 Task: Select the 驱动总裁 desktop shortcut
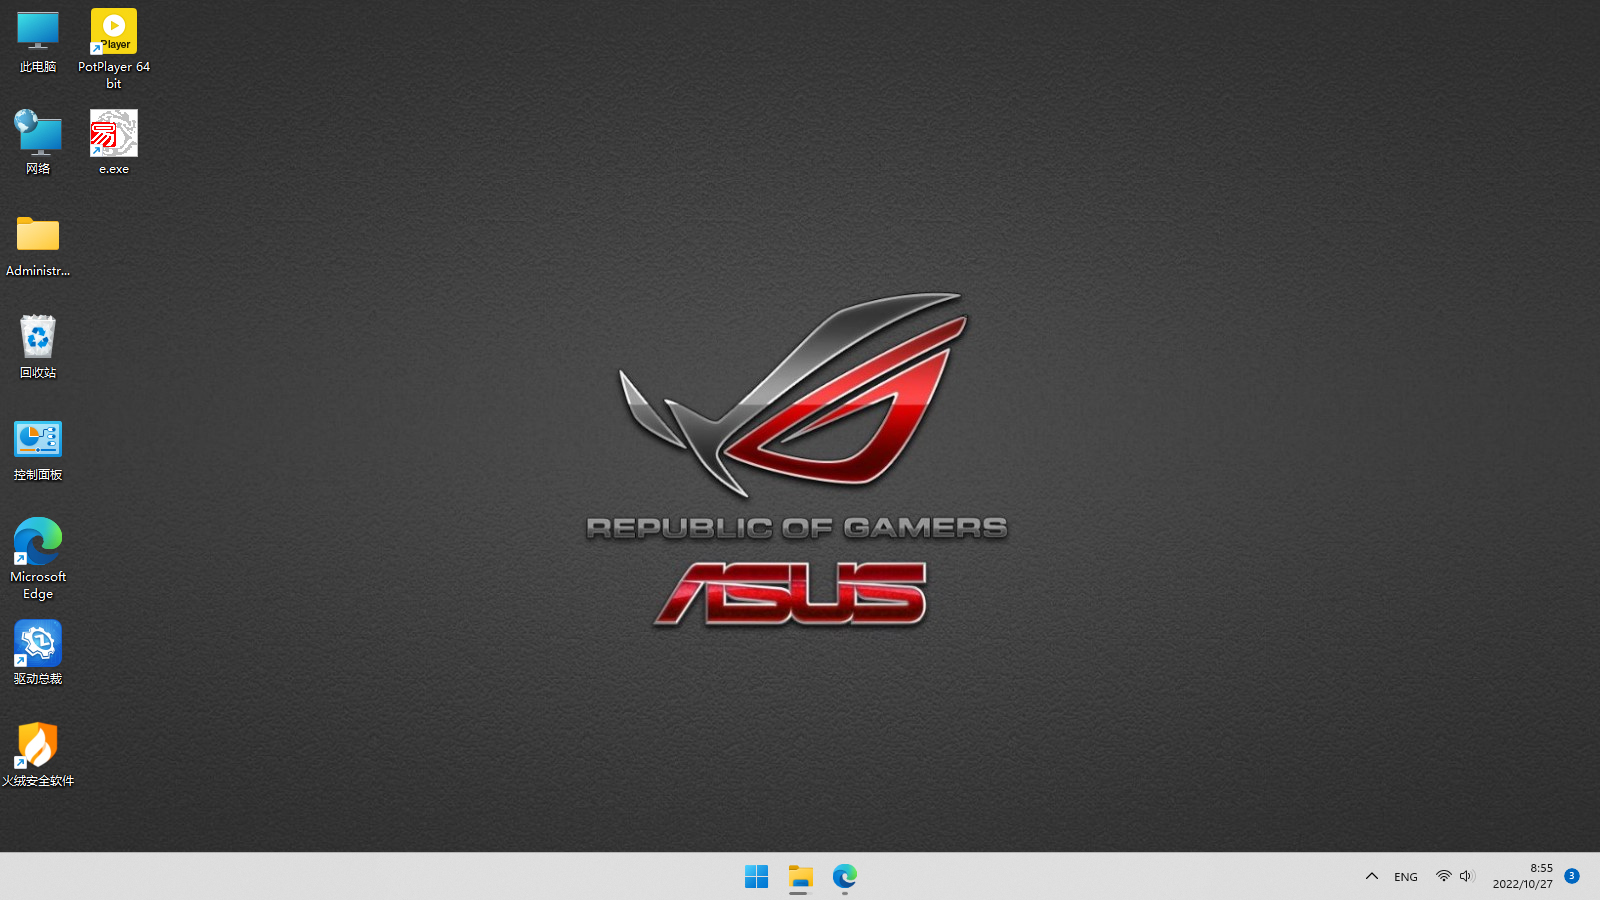38,653
